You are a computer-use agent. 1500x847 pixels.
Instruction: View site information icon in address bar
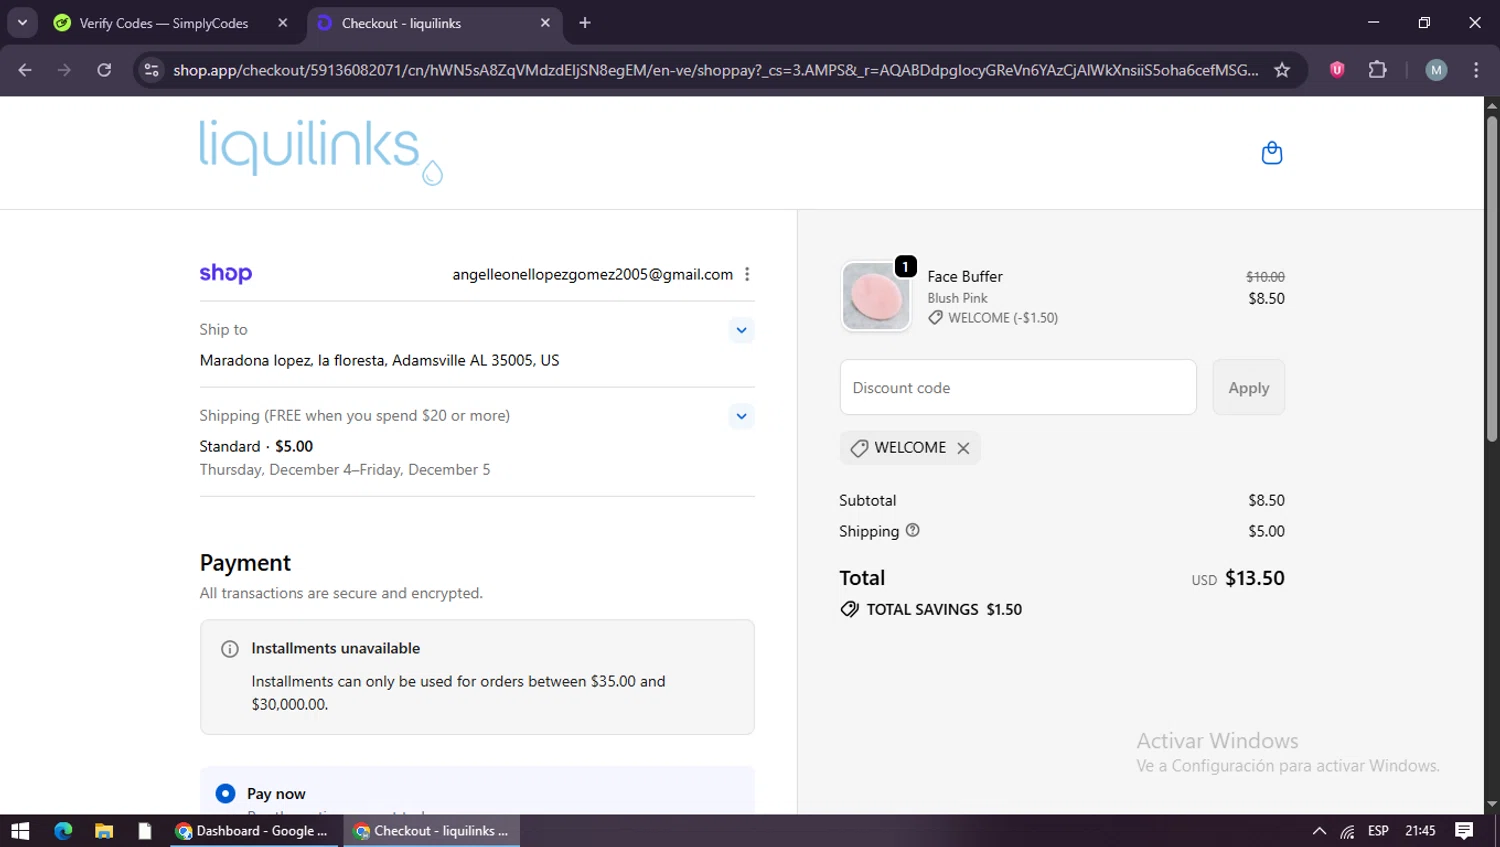point(151,70)
